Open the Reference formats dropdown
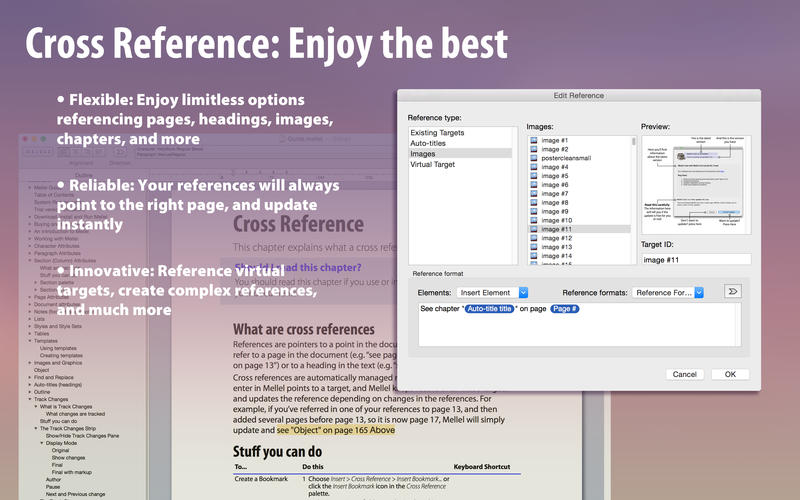This screenshot has height=500, width=800. [669, 292]
